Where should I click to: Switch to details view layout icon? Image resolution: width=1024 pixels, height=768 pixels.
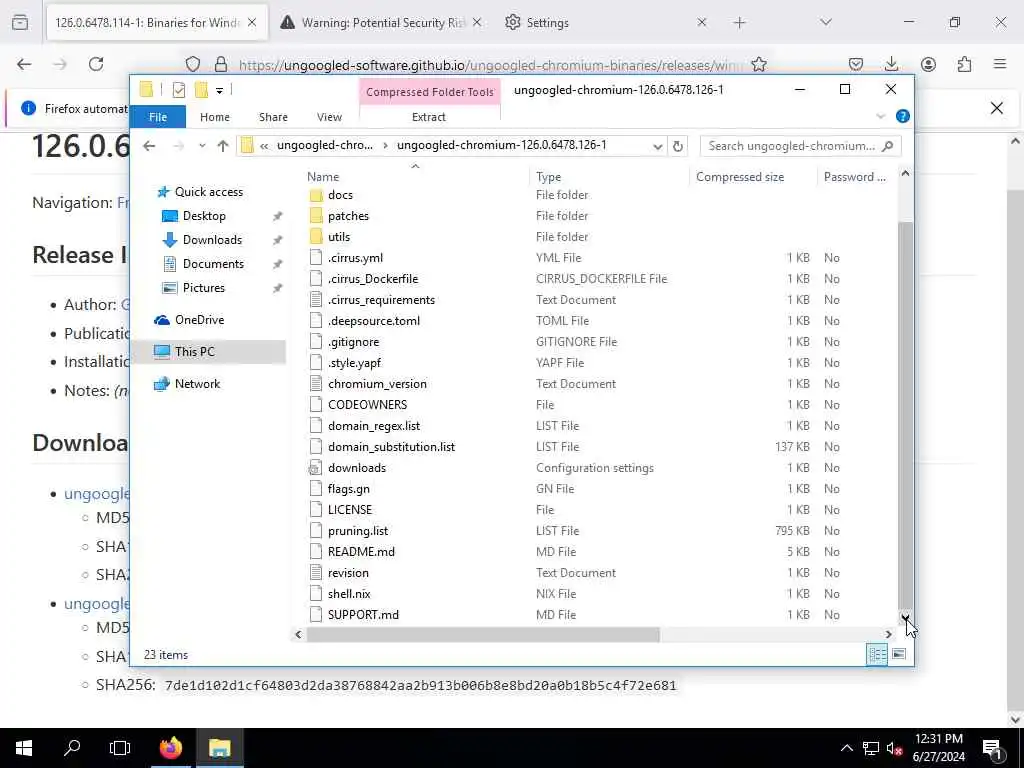(x=876, y=654)
